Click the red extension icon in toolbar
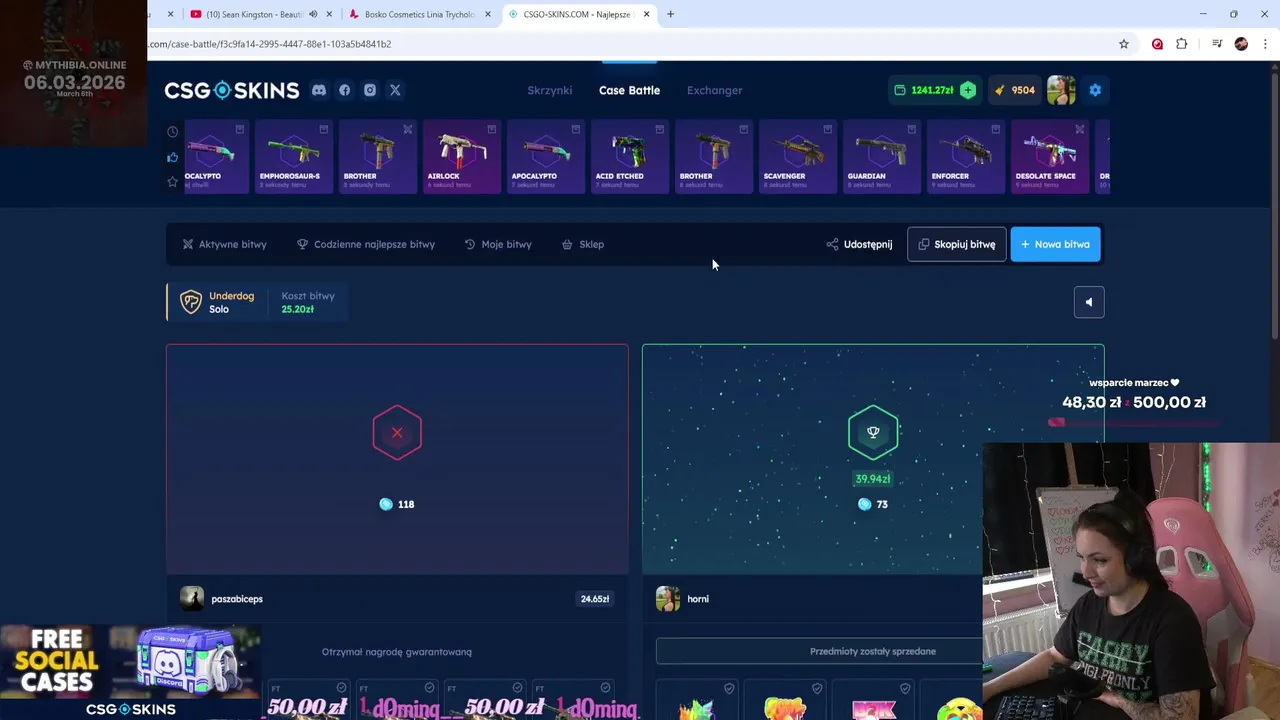Viewport: 1280px width, 720px height. click(1157, 44)
